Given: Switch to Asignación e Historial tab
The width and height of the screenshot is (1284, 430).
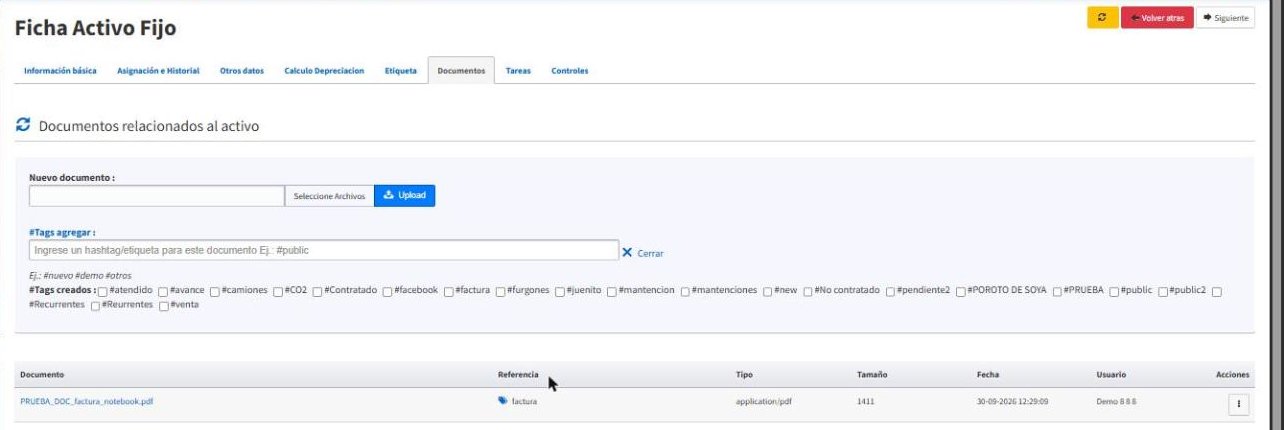Looking at the screenshot, I should tap(158, 71).
